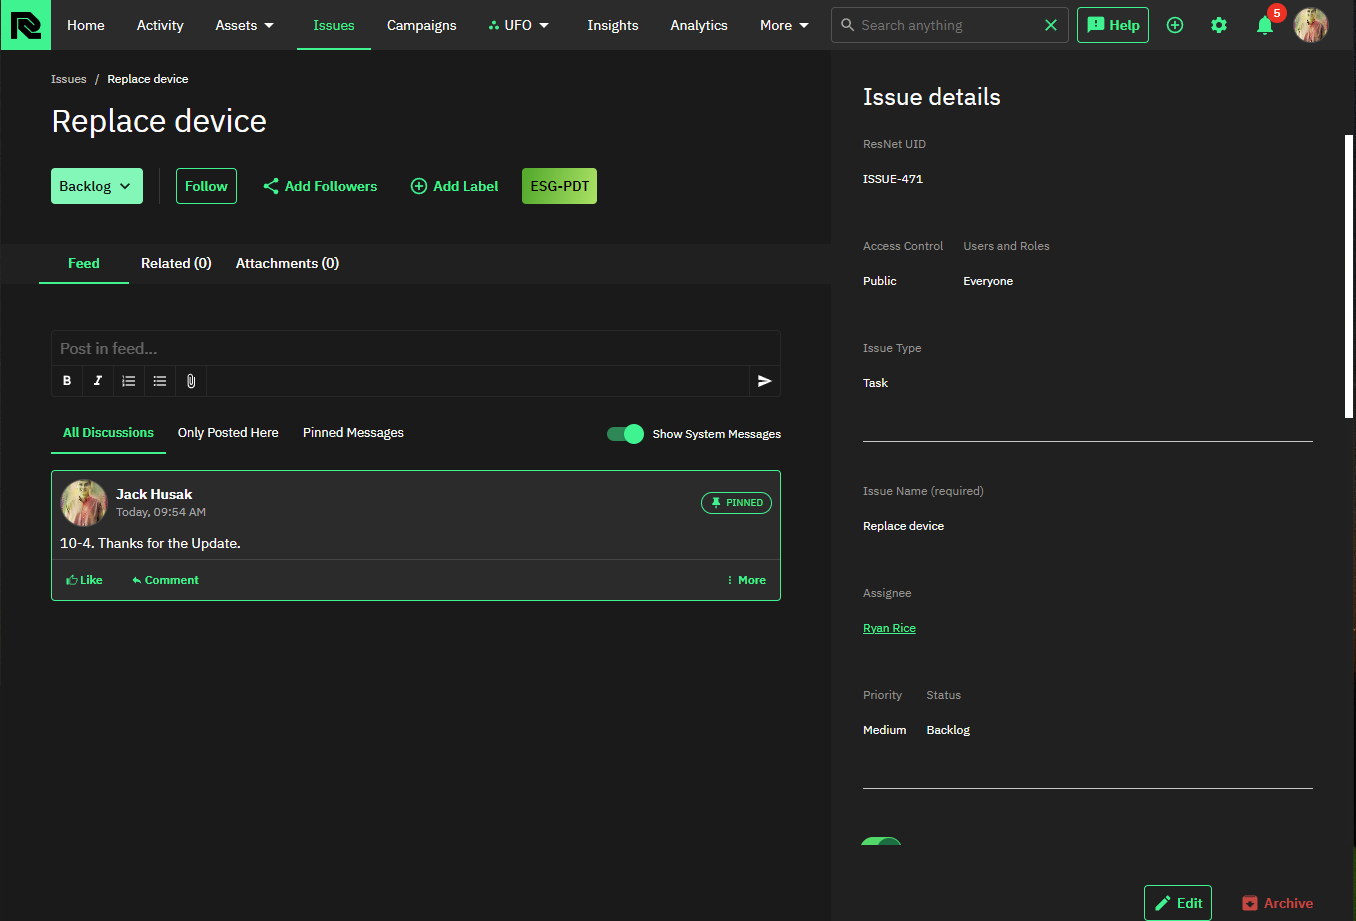Click Add Followers
Viewport: 1356px width, 921px height.
coord(320,186)
